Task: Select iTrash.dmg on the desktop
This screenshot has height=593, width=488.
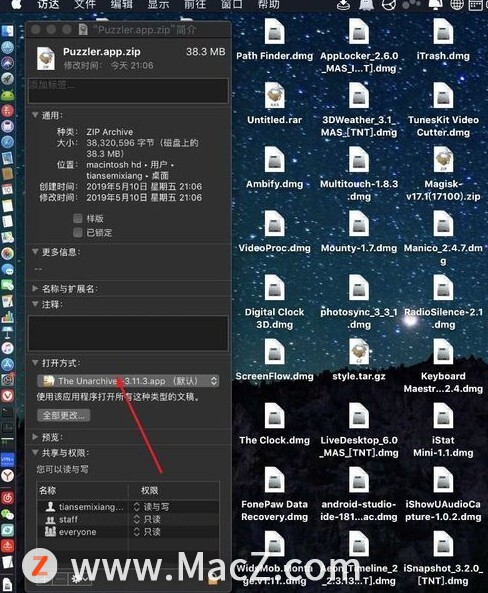Action: 443,32
